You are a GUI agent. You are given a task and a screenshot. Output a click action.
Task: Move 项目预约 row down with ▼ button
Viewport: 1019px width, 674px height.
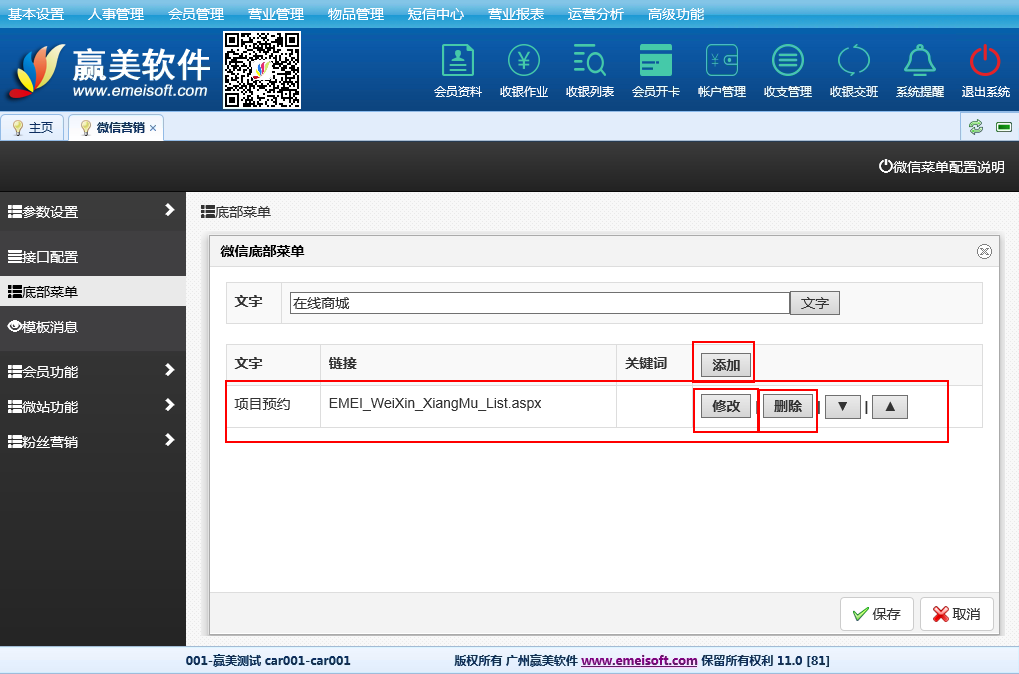tap(842, 406)
